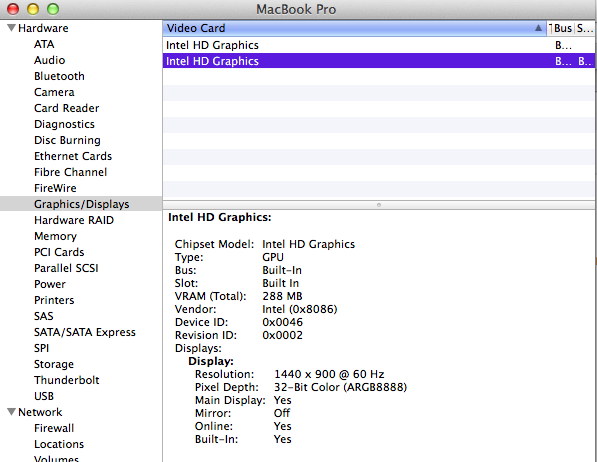Click the Hardware category label
The width and height of the screenshot is (597, 462).
(43, 28)
